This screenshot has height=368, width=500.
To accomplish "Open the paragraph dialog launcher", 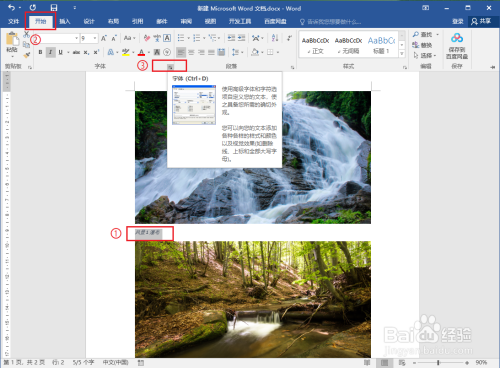I will pos(292,67).
